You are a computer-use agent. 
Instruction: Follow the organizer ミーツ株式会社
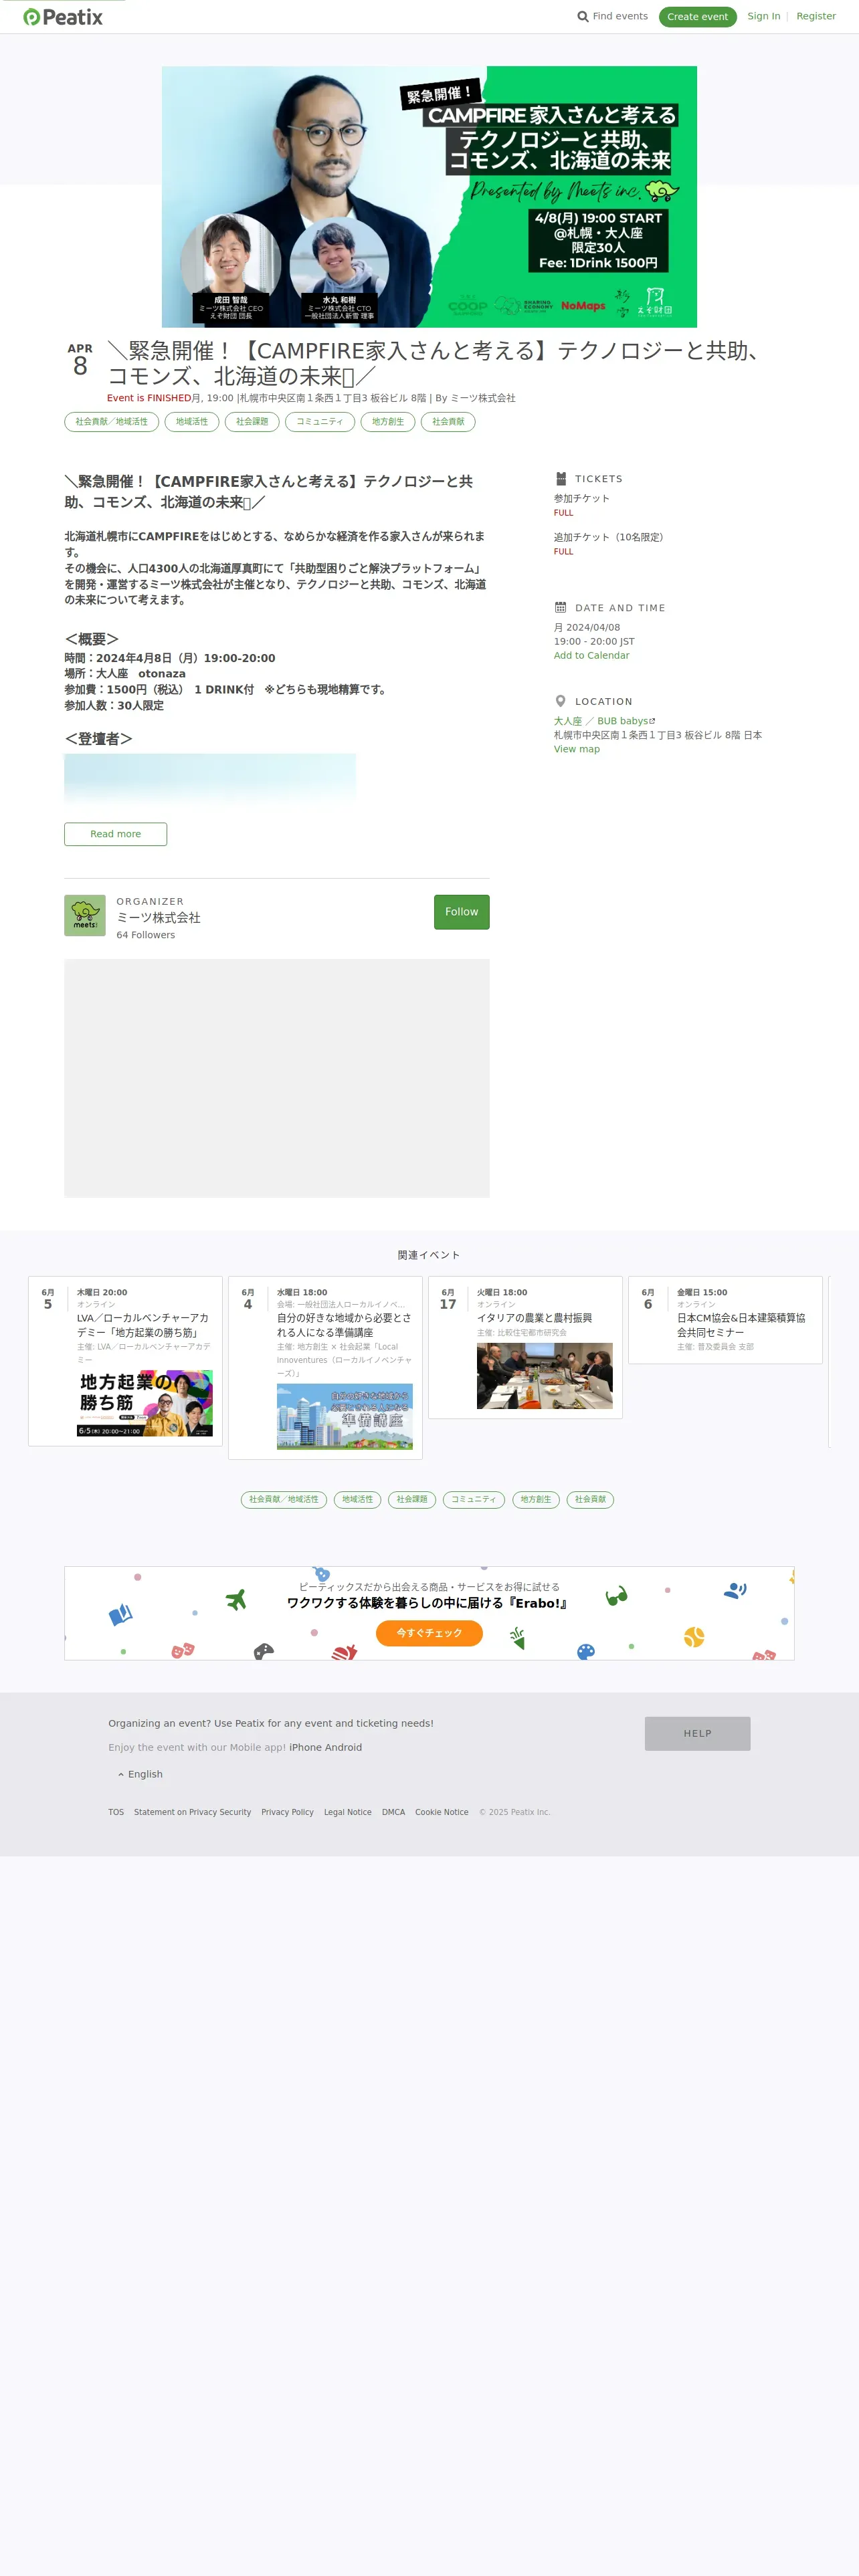[x=462, y=912]
